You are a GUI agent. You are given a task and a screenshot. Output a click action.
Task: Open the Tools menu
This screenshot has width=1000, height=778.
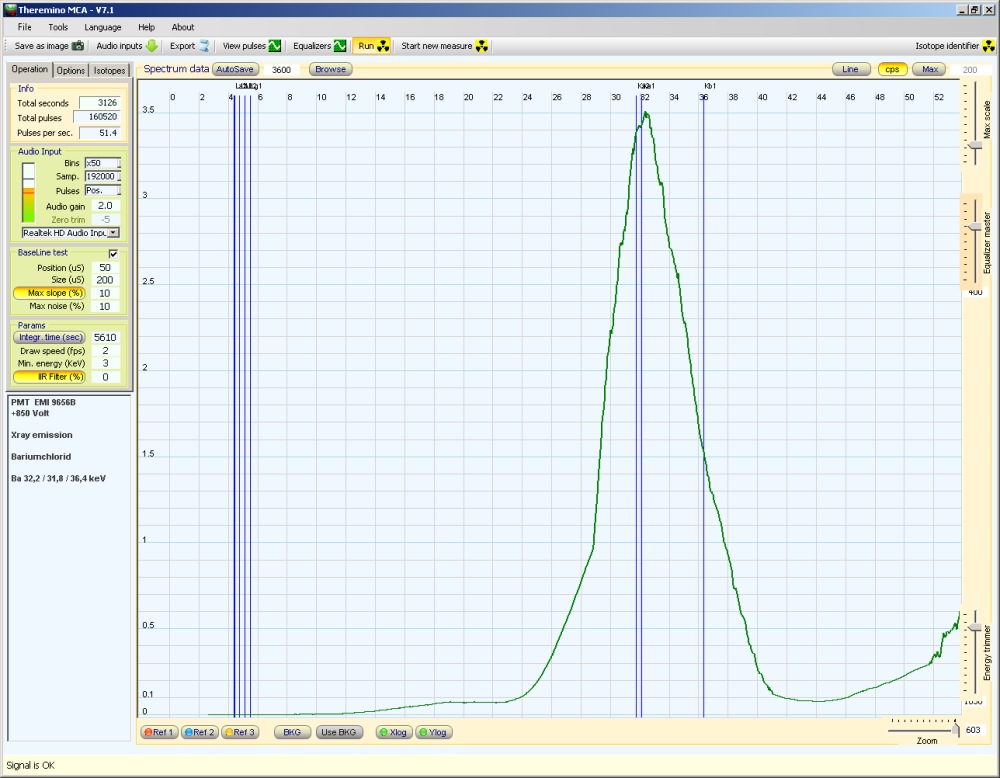(58, 27)
